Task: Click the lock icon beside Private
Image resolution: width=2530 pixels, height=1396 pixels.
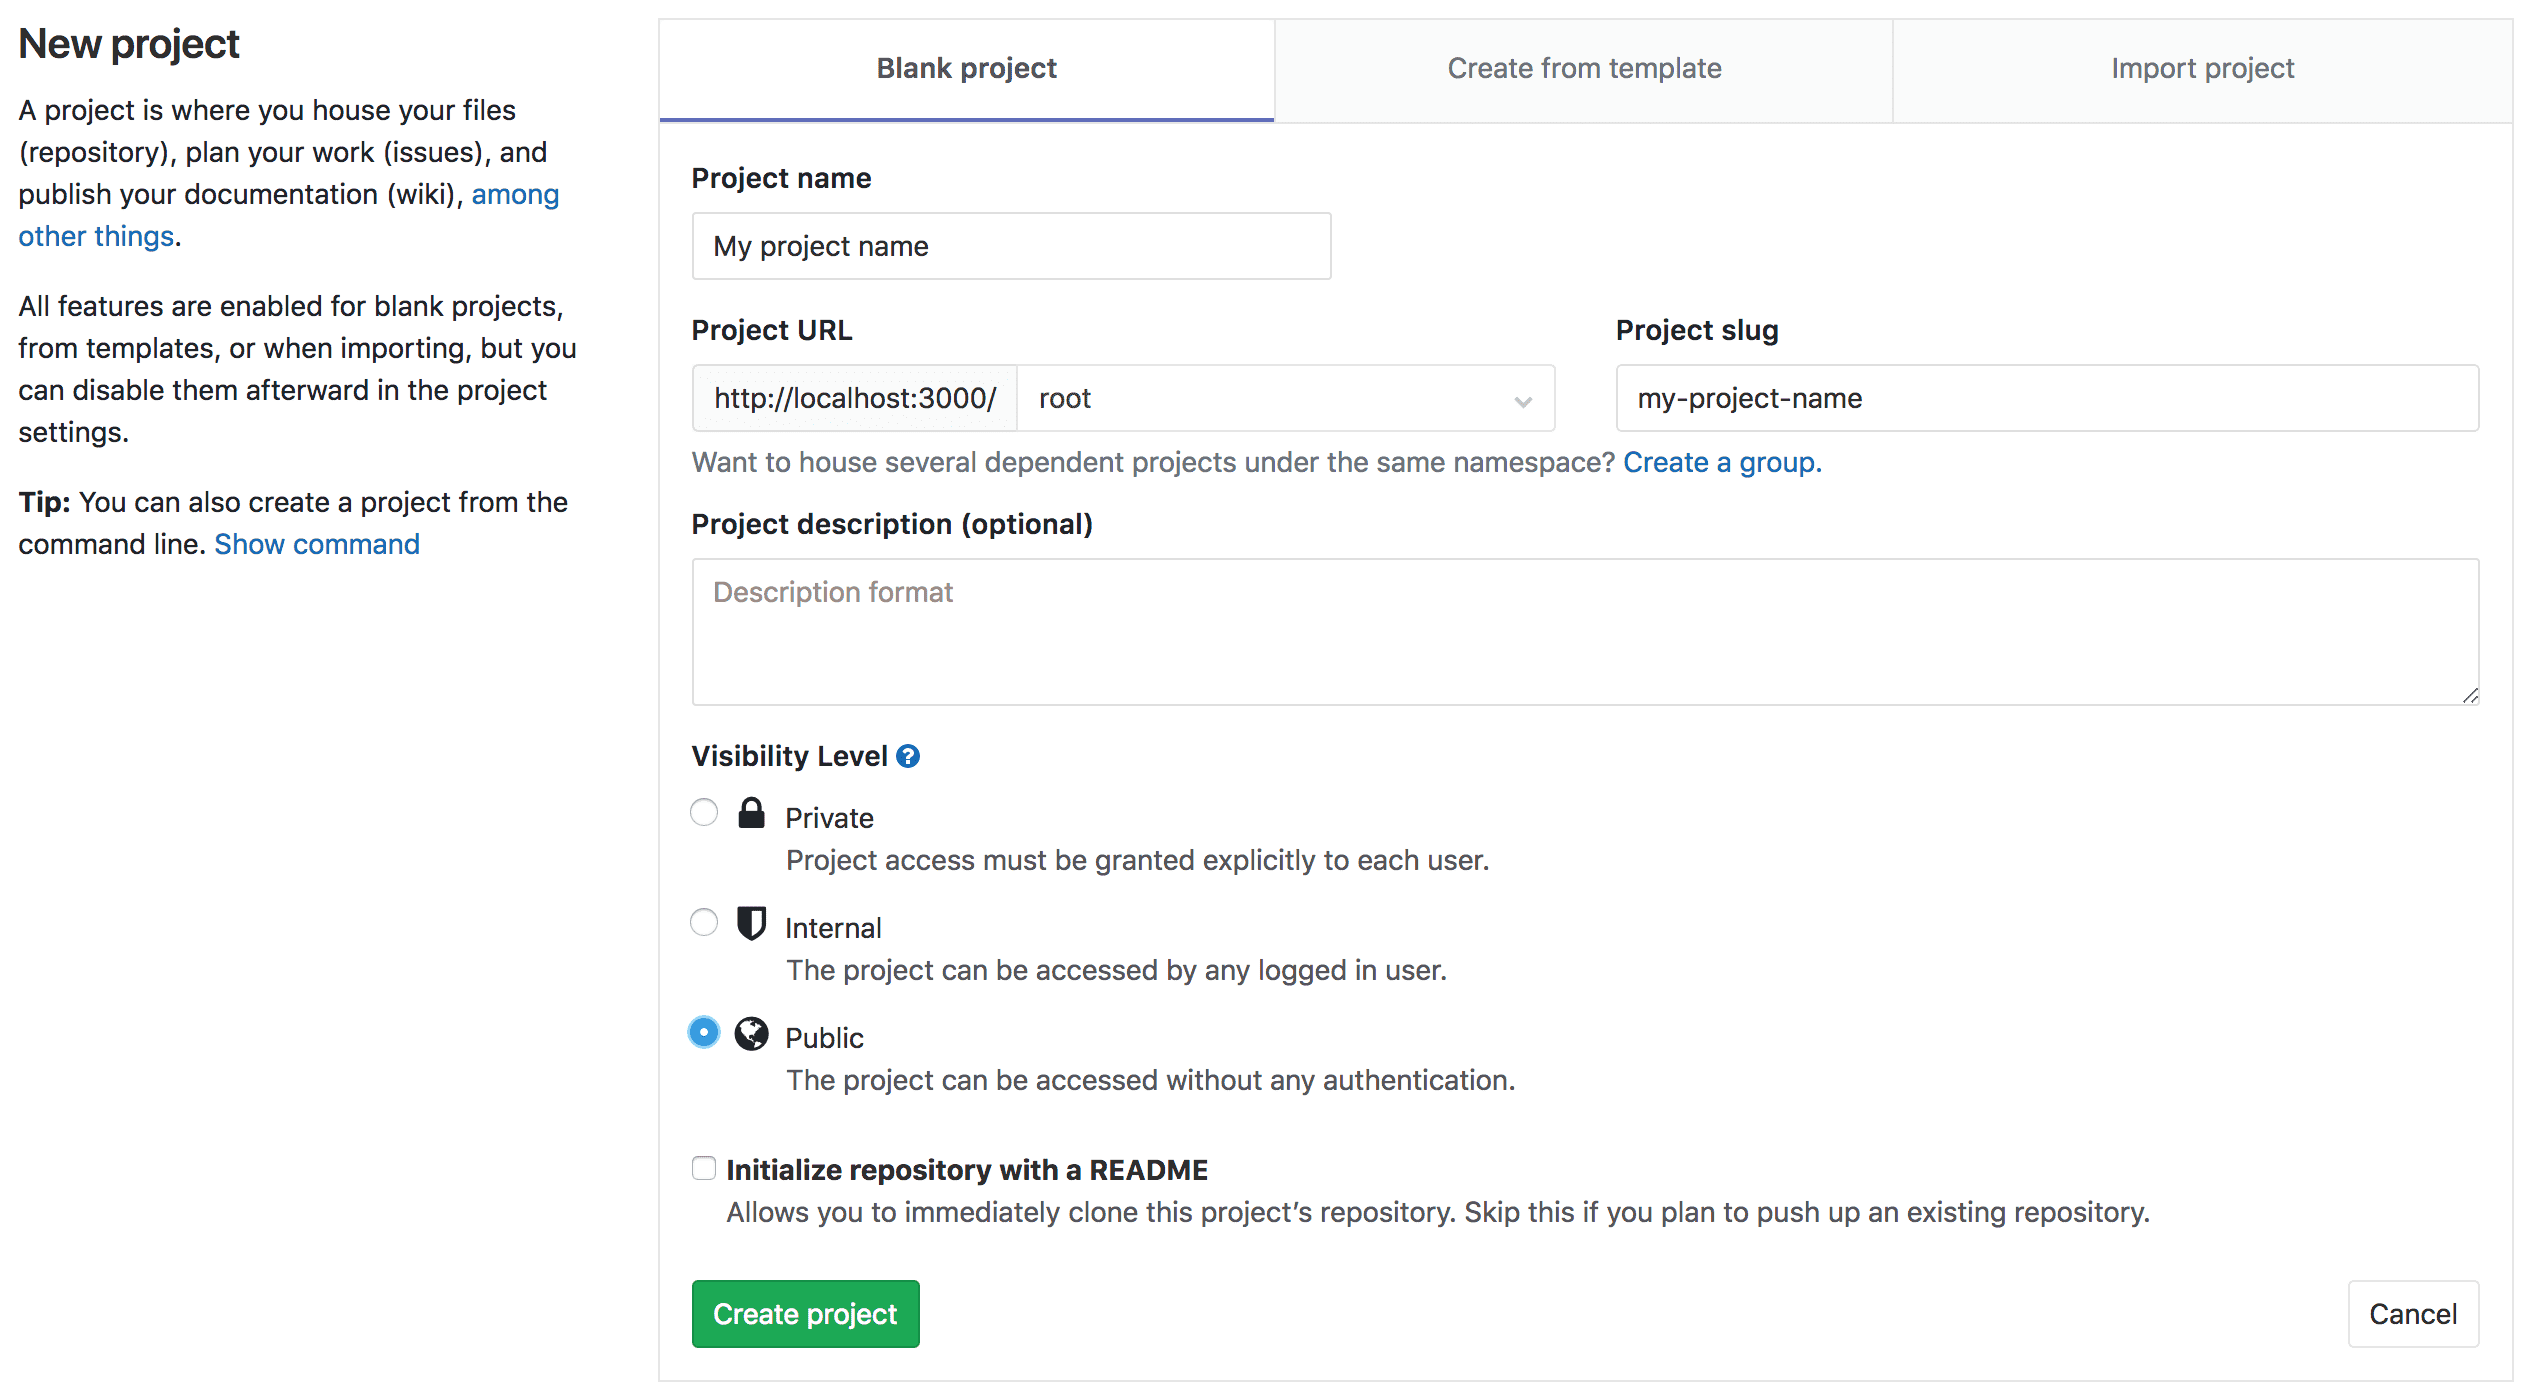Action: click(750, 815)
